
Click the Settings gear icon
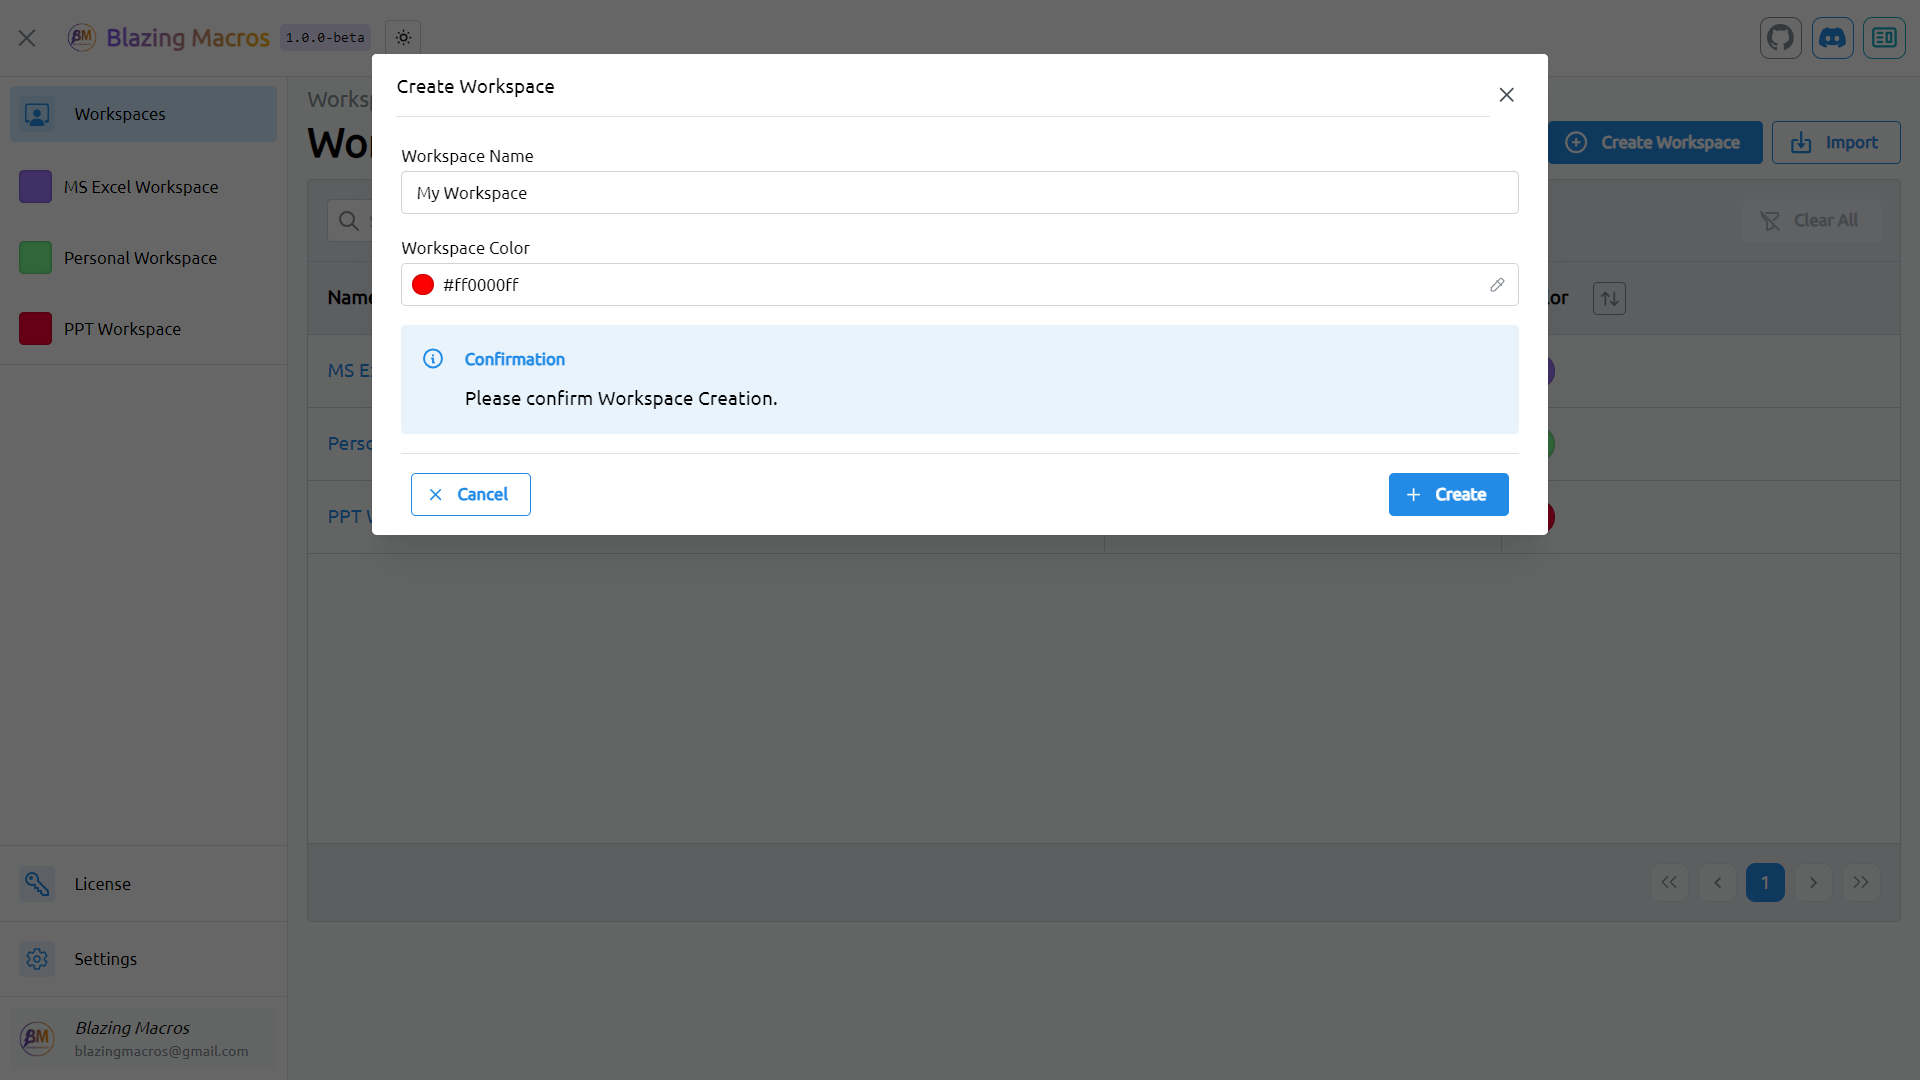tap(37, 959)
